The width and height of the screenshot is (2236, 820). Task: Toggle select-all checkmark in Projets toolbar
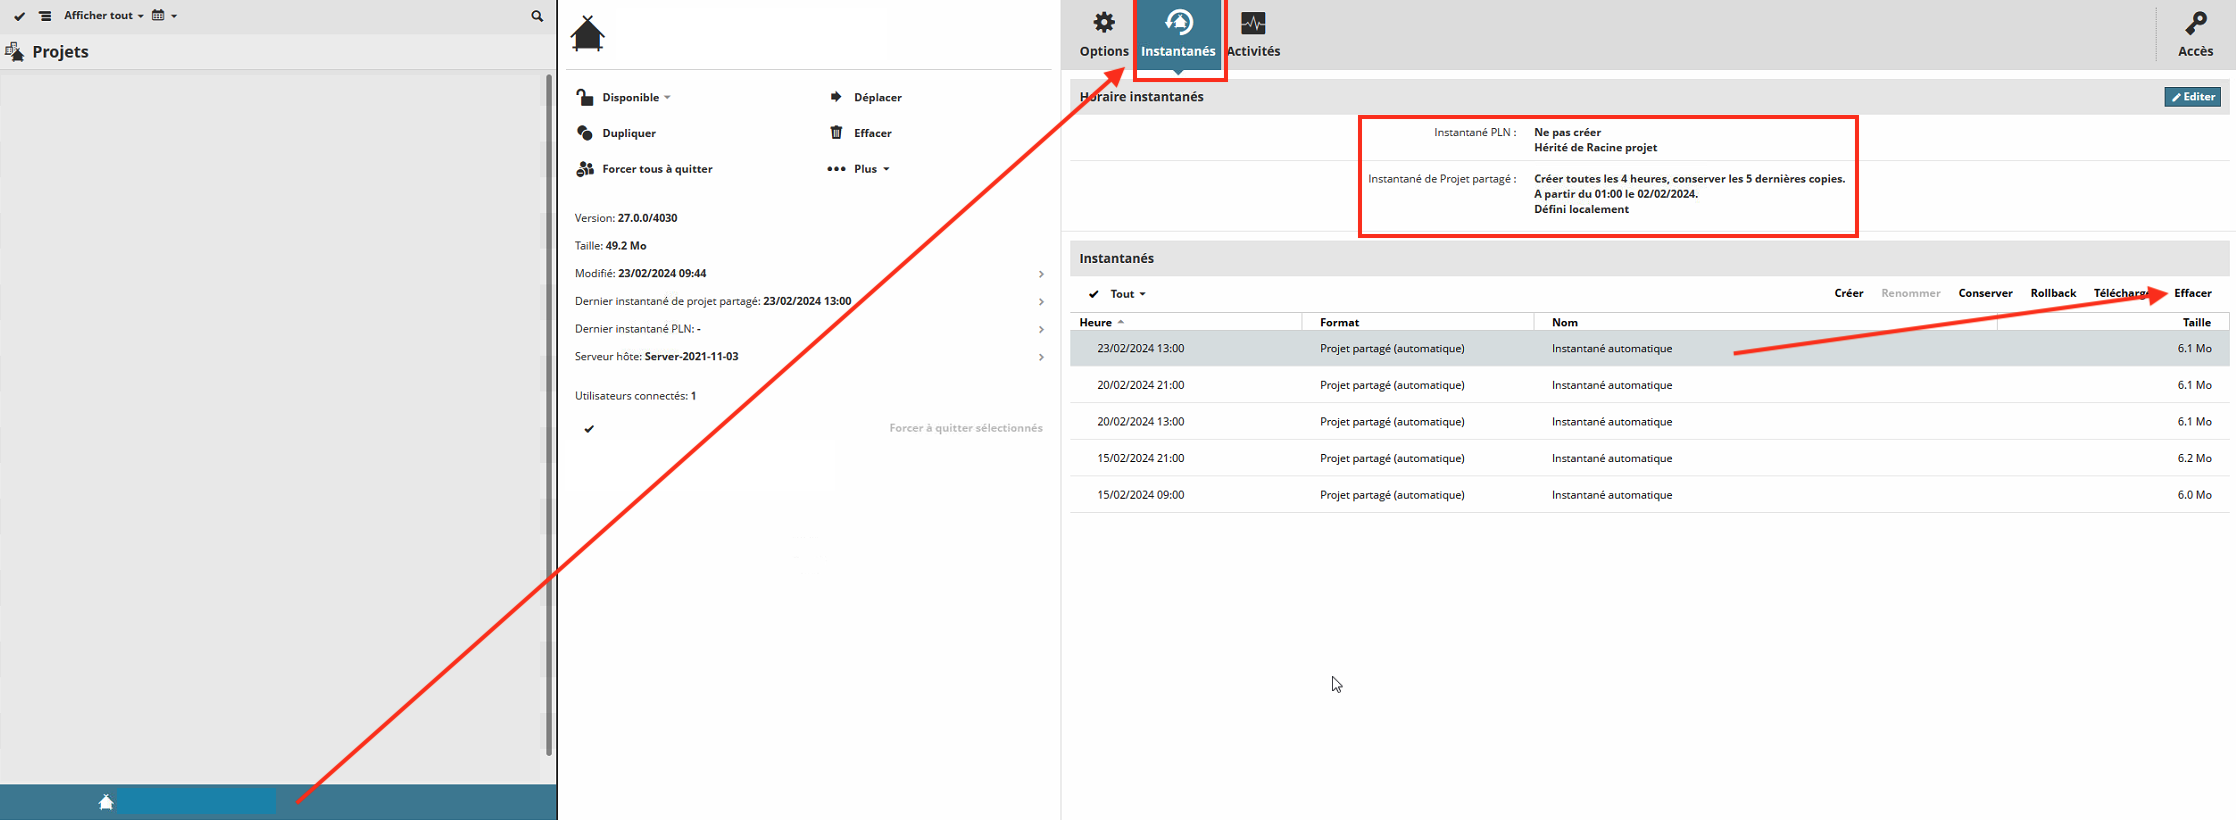(20, 16)
